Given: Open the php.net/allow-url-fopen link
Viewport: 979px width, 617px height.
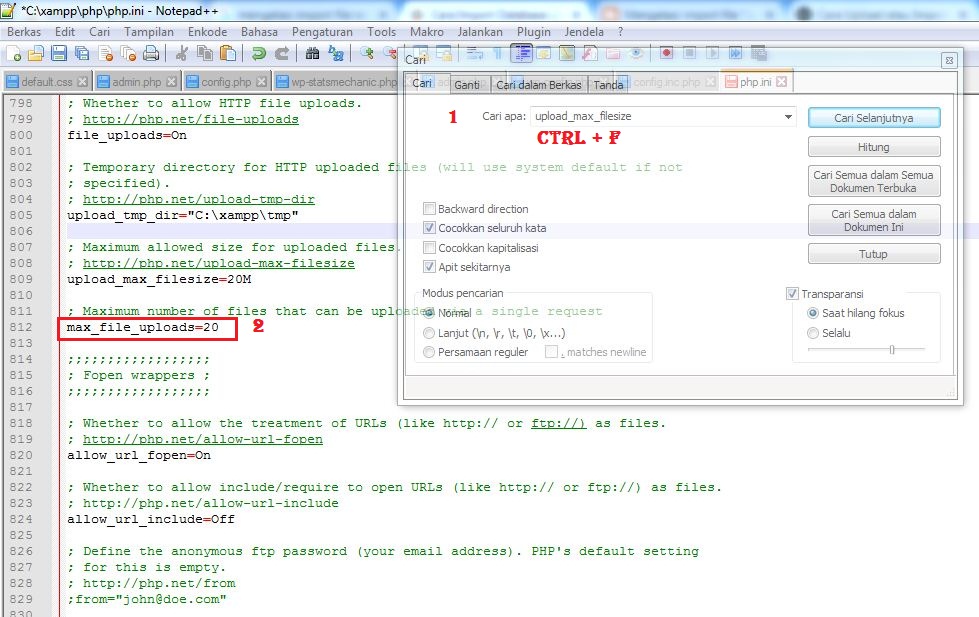Looking at the screenshot, I should 203,440.
